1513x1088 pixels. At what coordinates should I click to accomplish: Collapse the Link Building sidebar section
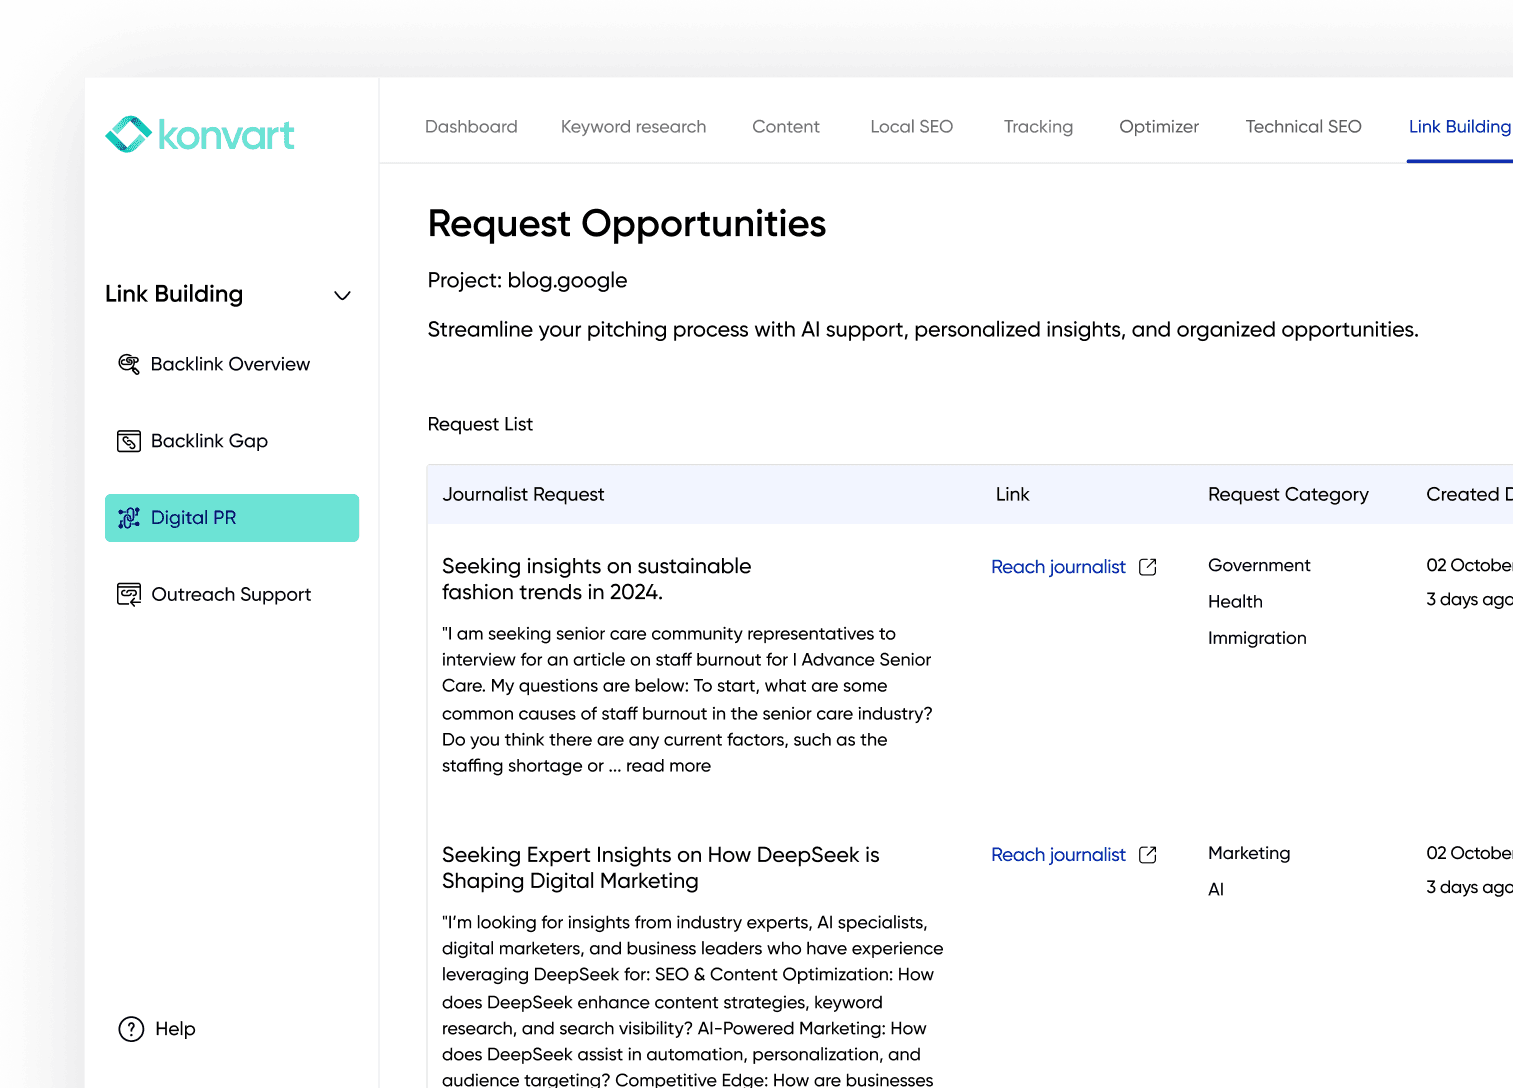click(342, 295)
